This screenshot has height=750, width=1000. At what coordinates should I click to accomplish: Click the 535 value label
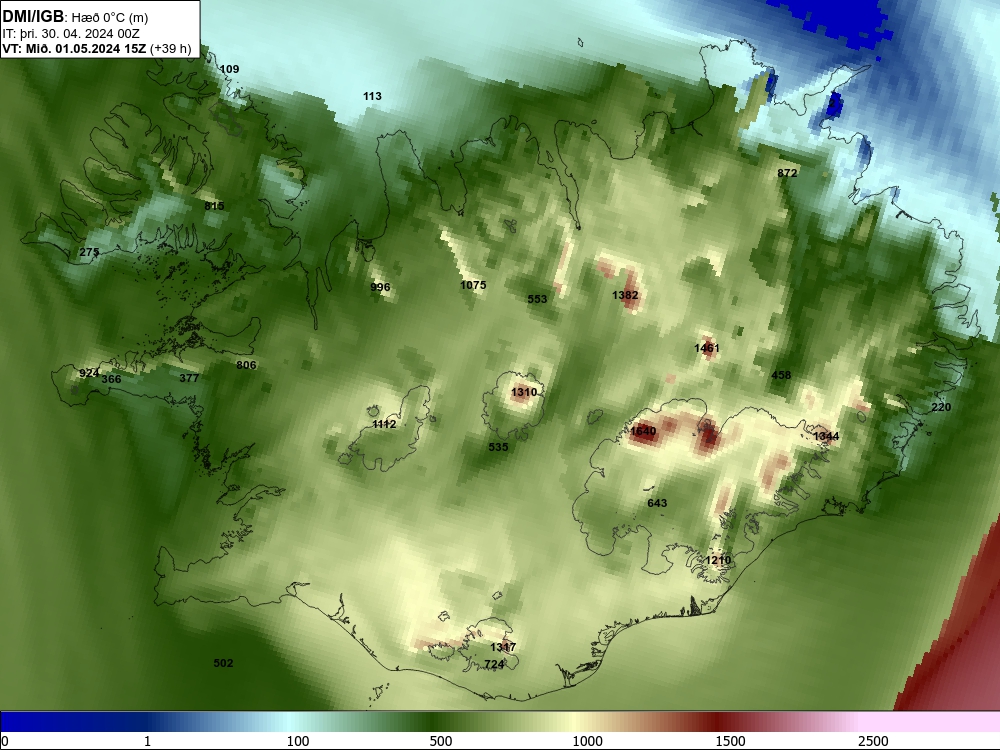(x=498, y=446)
